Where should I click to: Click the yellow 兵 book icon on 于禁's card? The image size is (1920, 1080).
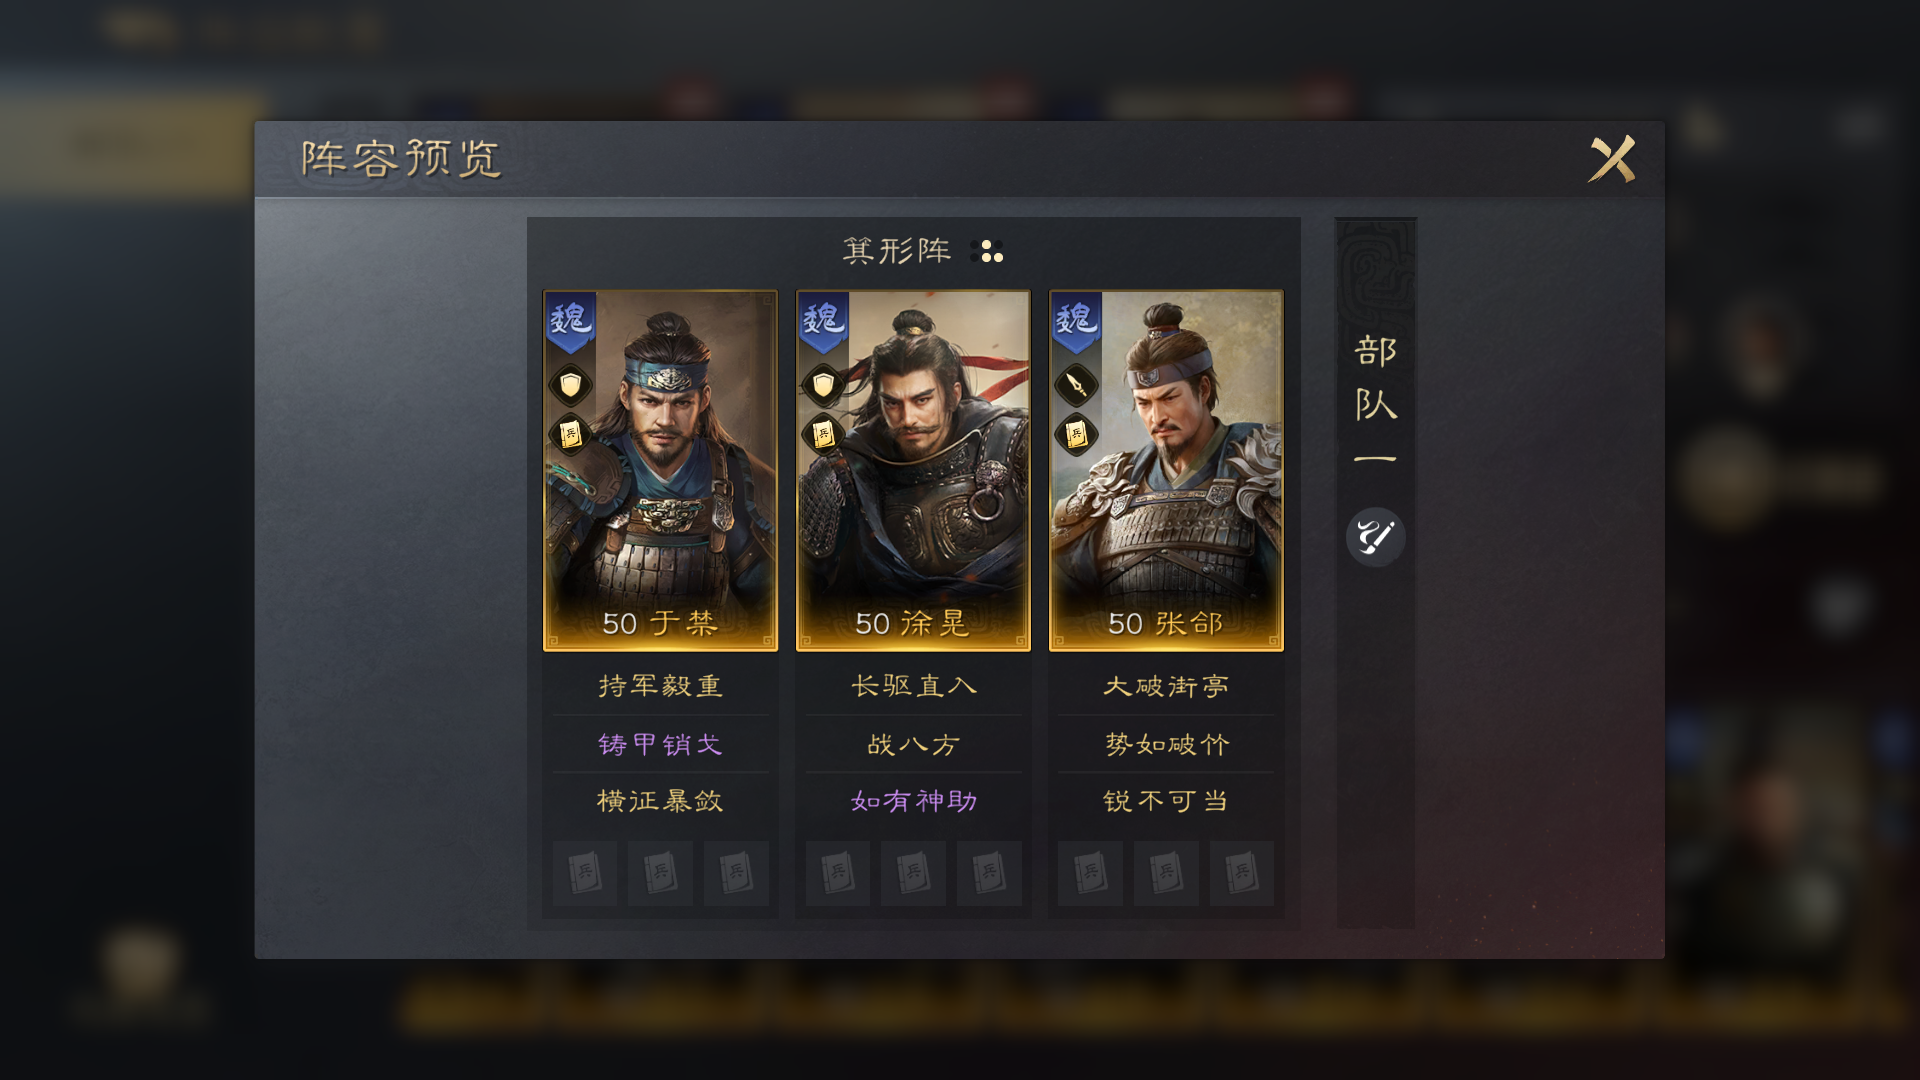[x=570, y=435]
